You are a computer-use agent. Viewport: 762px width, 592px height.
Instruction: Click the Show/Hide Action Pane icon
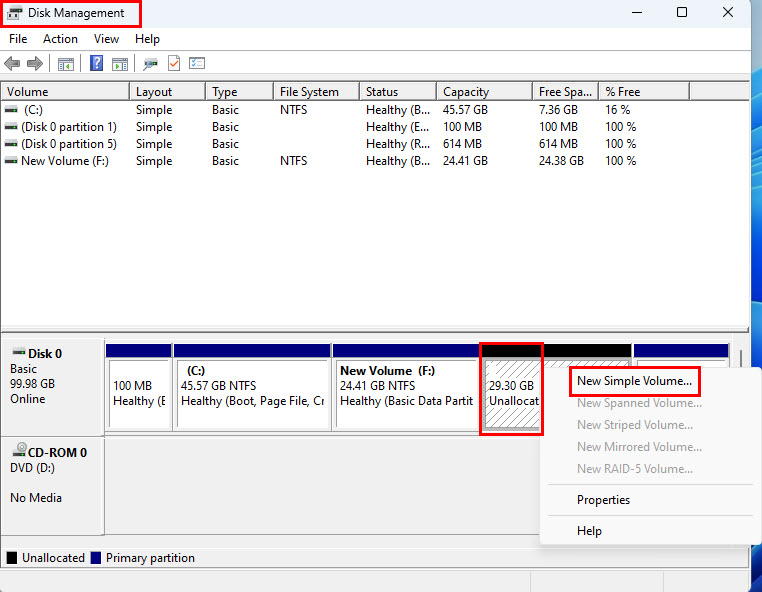pyautogui.click(x=120, y=64)
